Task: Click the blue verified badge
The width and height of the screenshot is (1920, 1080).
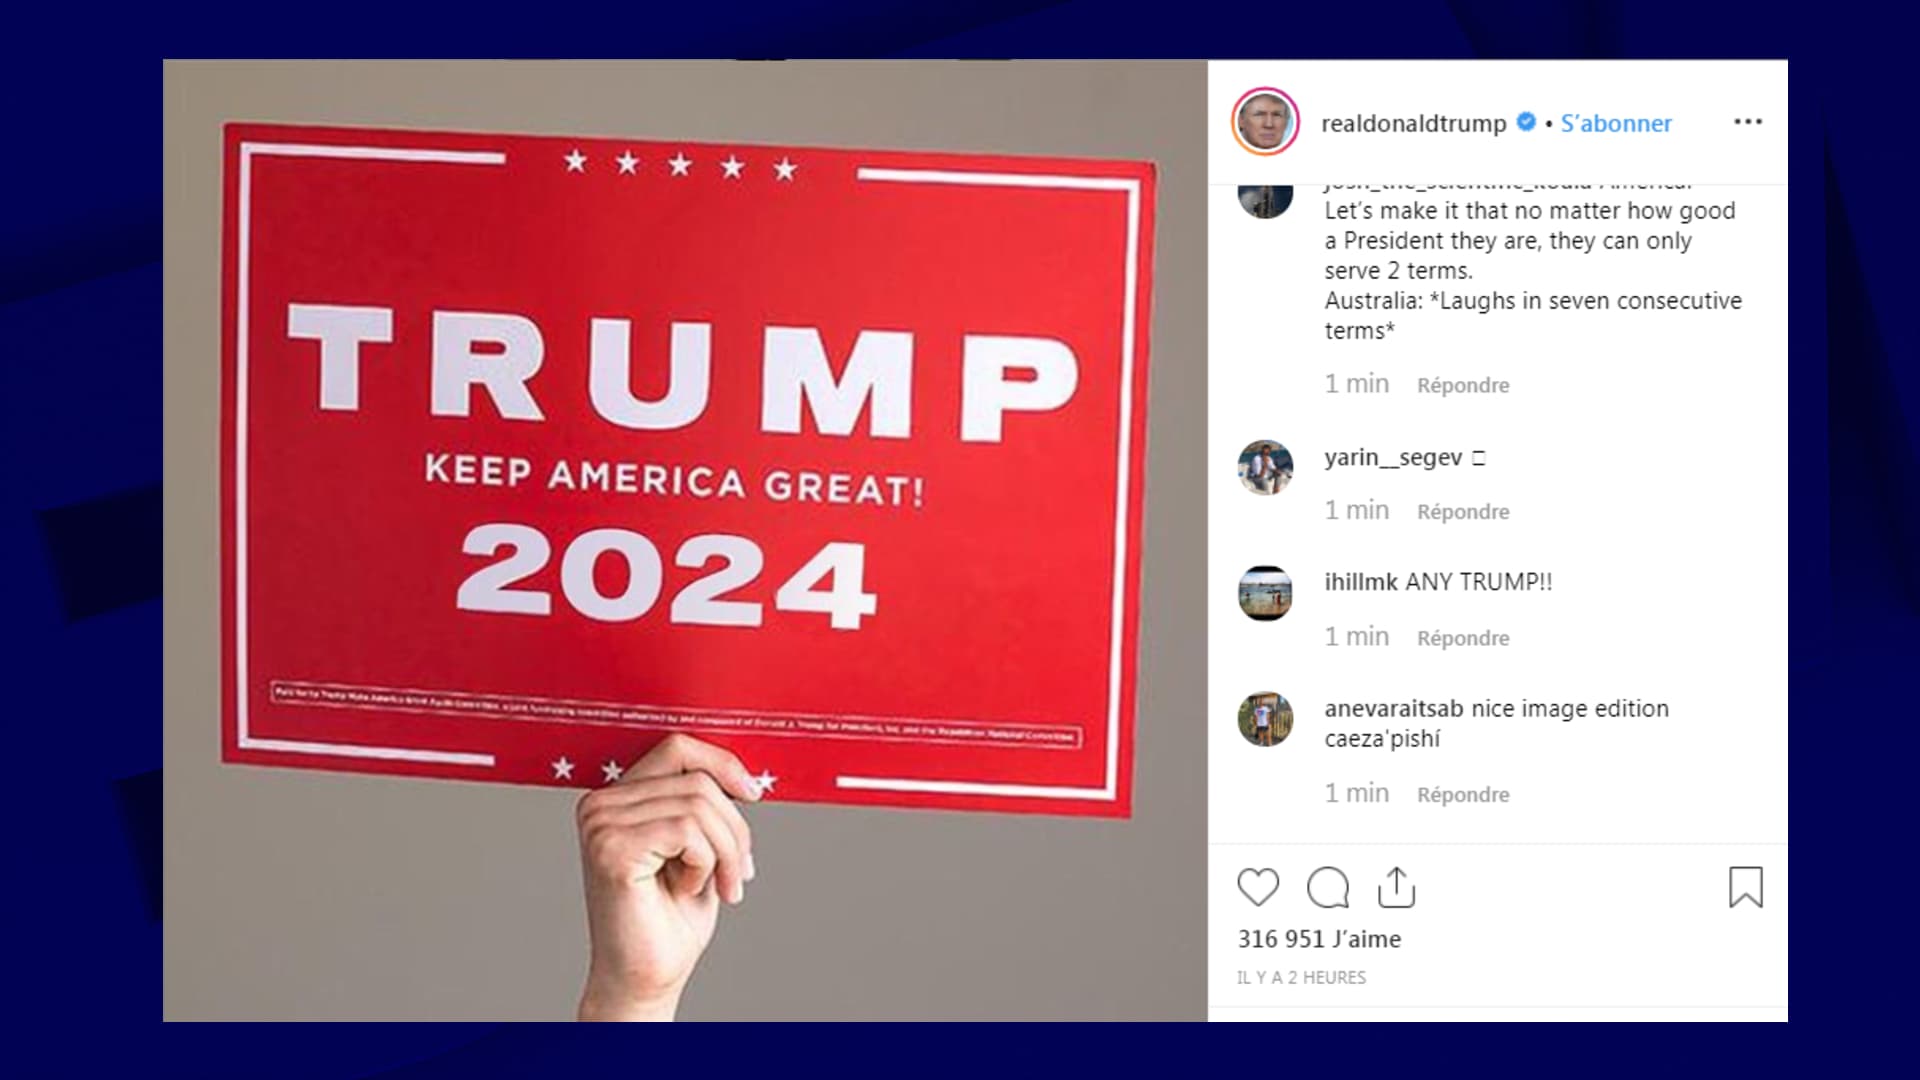Action: [x=1526, y=122]
